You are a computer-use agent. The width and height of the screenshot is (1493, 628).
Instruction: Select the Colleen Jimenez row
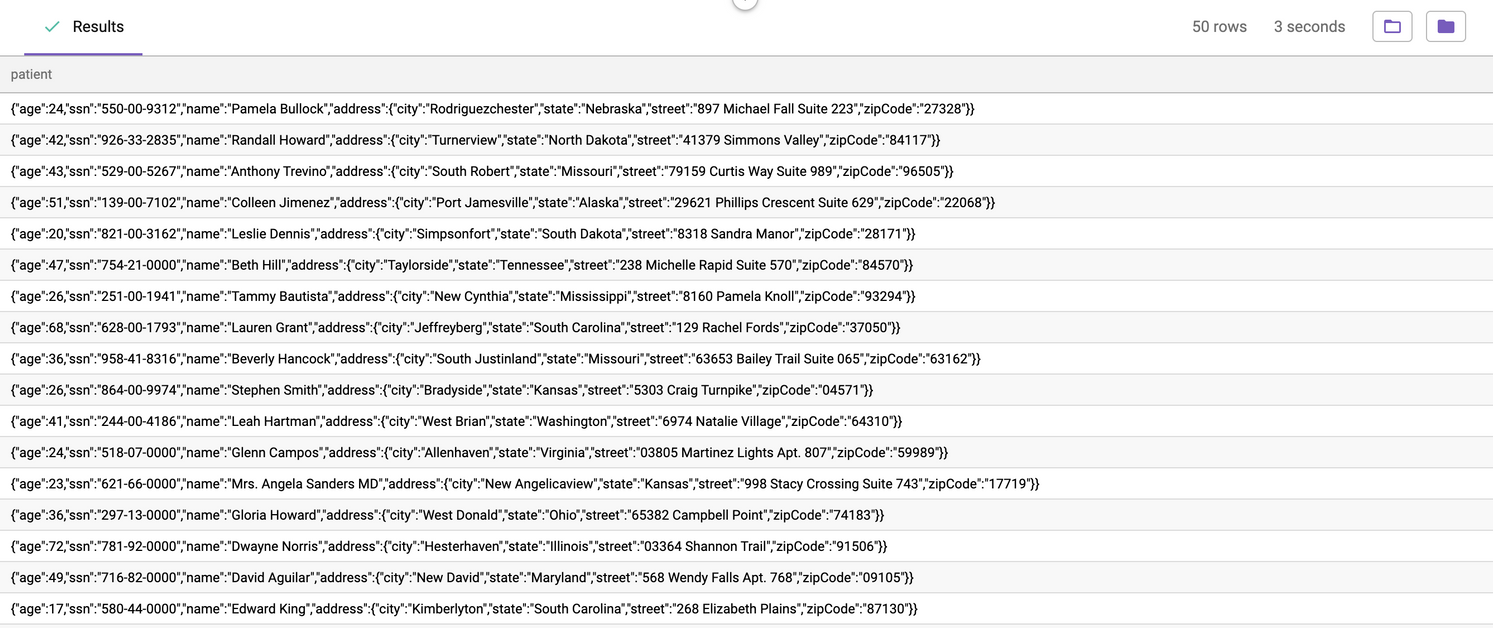tap(502, 202)
